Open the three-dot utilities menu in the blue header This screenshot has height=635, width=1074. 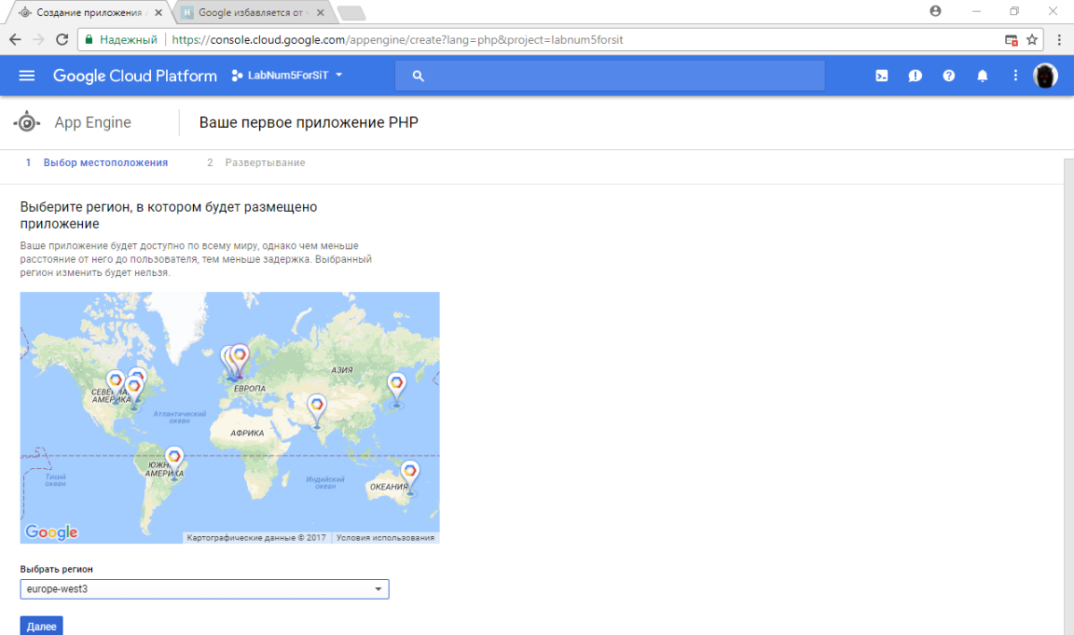(x=1015, y=75)
